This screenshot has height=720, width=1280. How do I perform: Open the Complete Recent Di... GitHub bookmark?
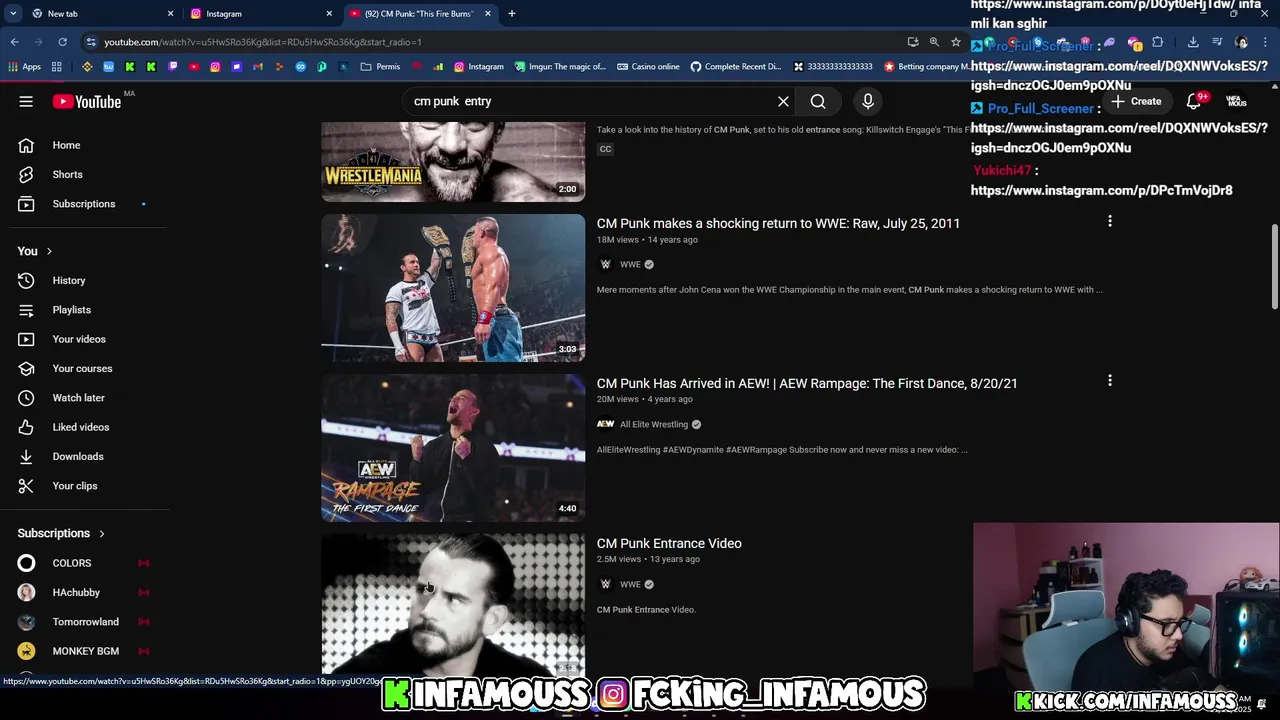coord(735,67)
